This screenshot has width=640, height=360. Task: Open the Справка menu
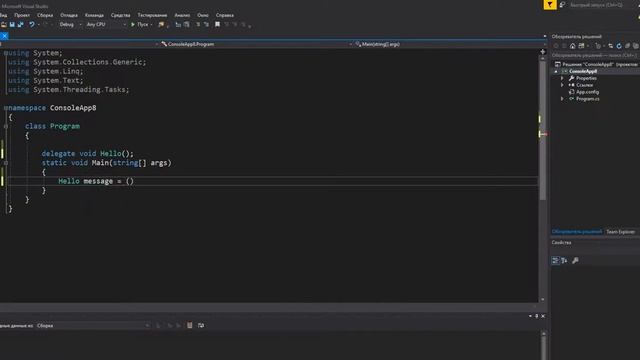225,15
